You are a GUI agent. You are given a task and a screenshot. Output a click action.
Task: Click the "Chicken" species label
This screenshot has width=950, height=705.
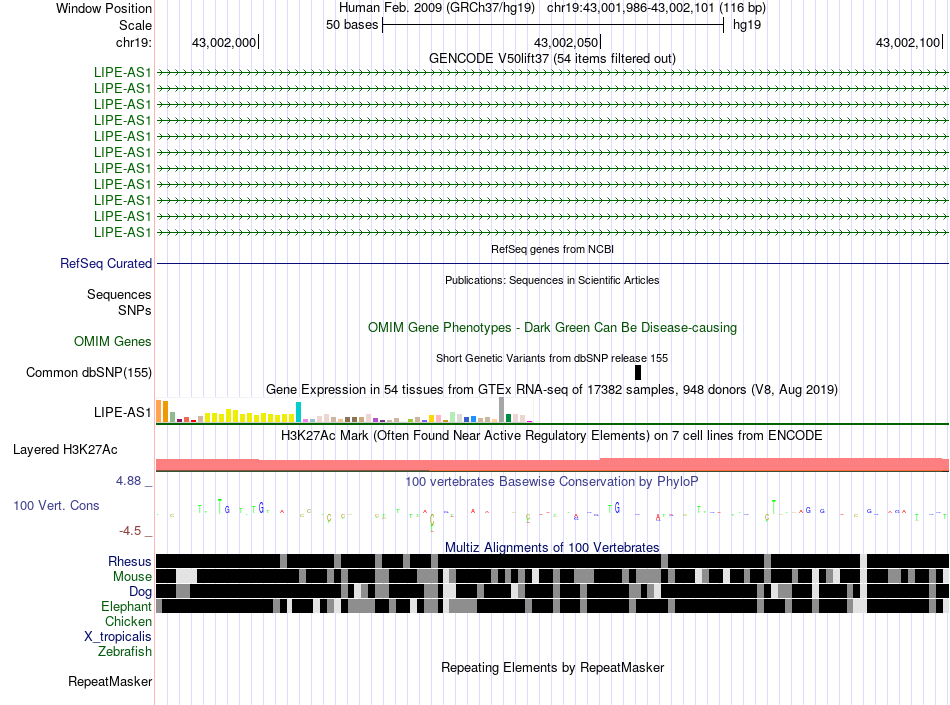128,621
